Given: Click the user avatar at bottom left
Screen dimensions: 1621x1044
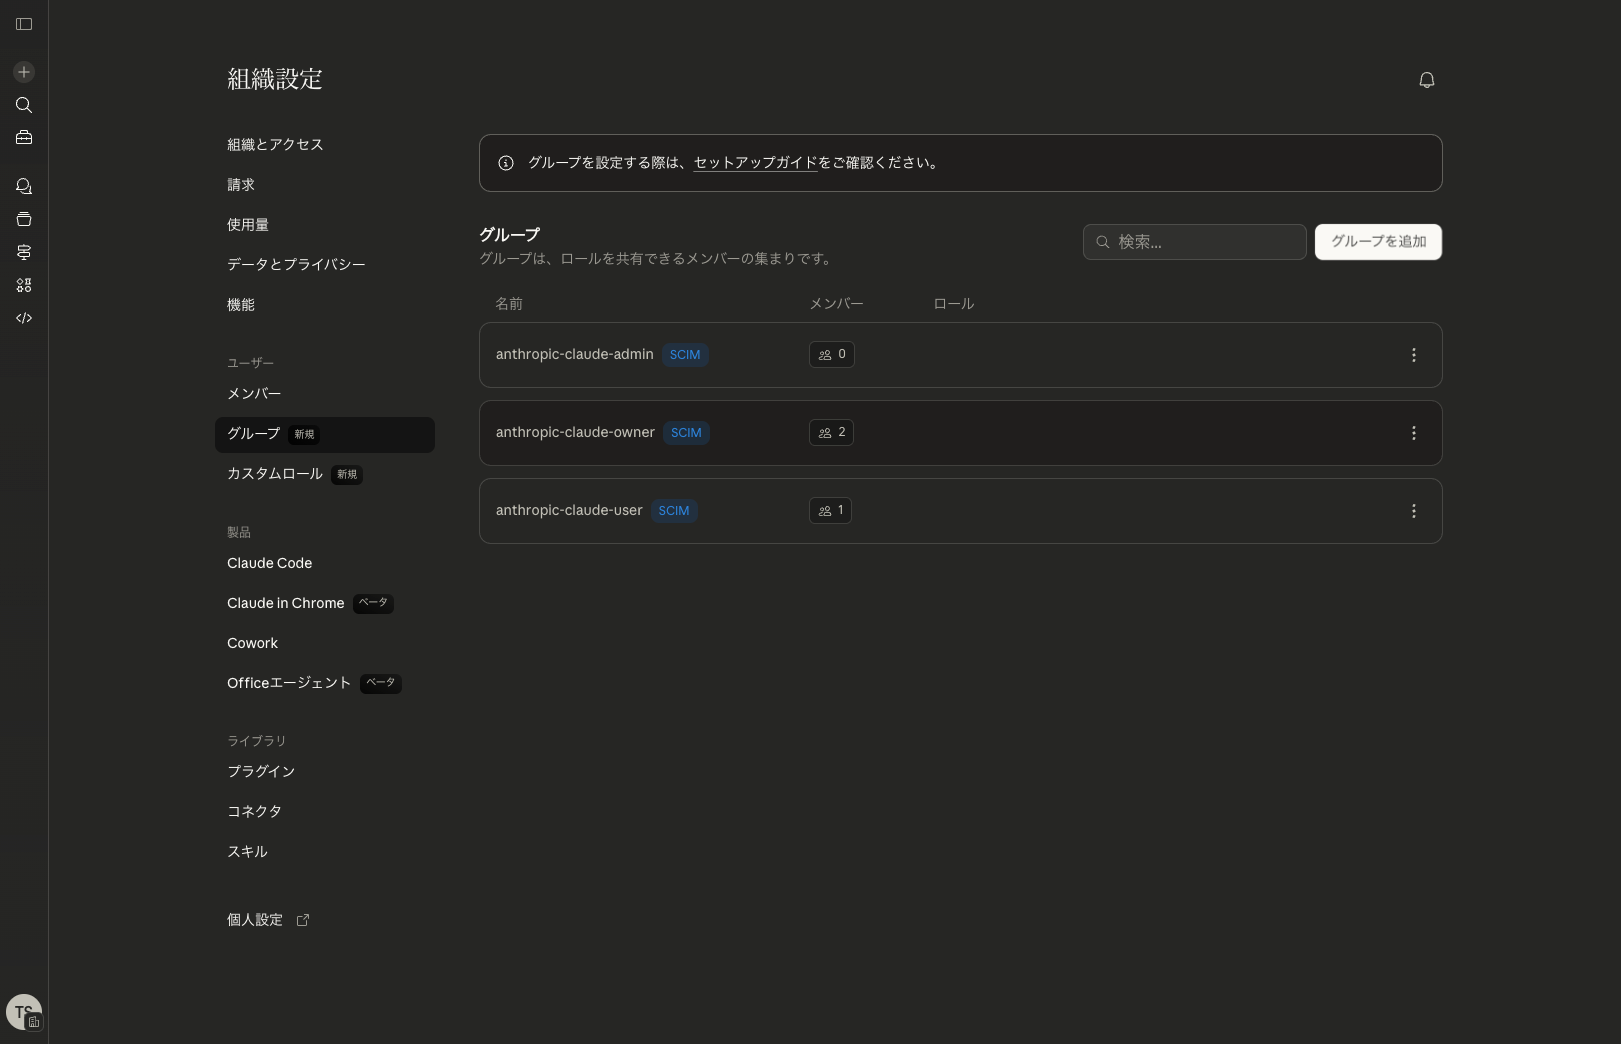Looking at the screenshot, I should tap(24, 1011).
